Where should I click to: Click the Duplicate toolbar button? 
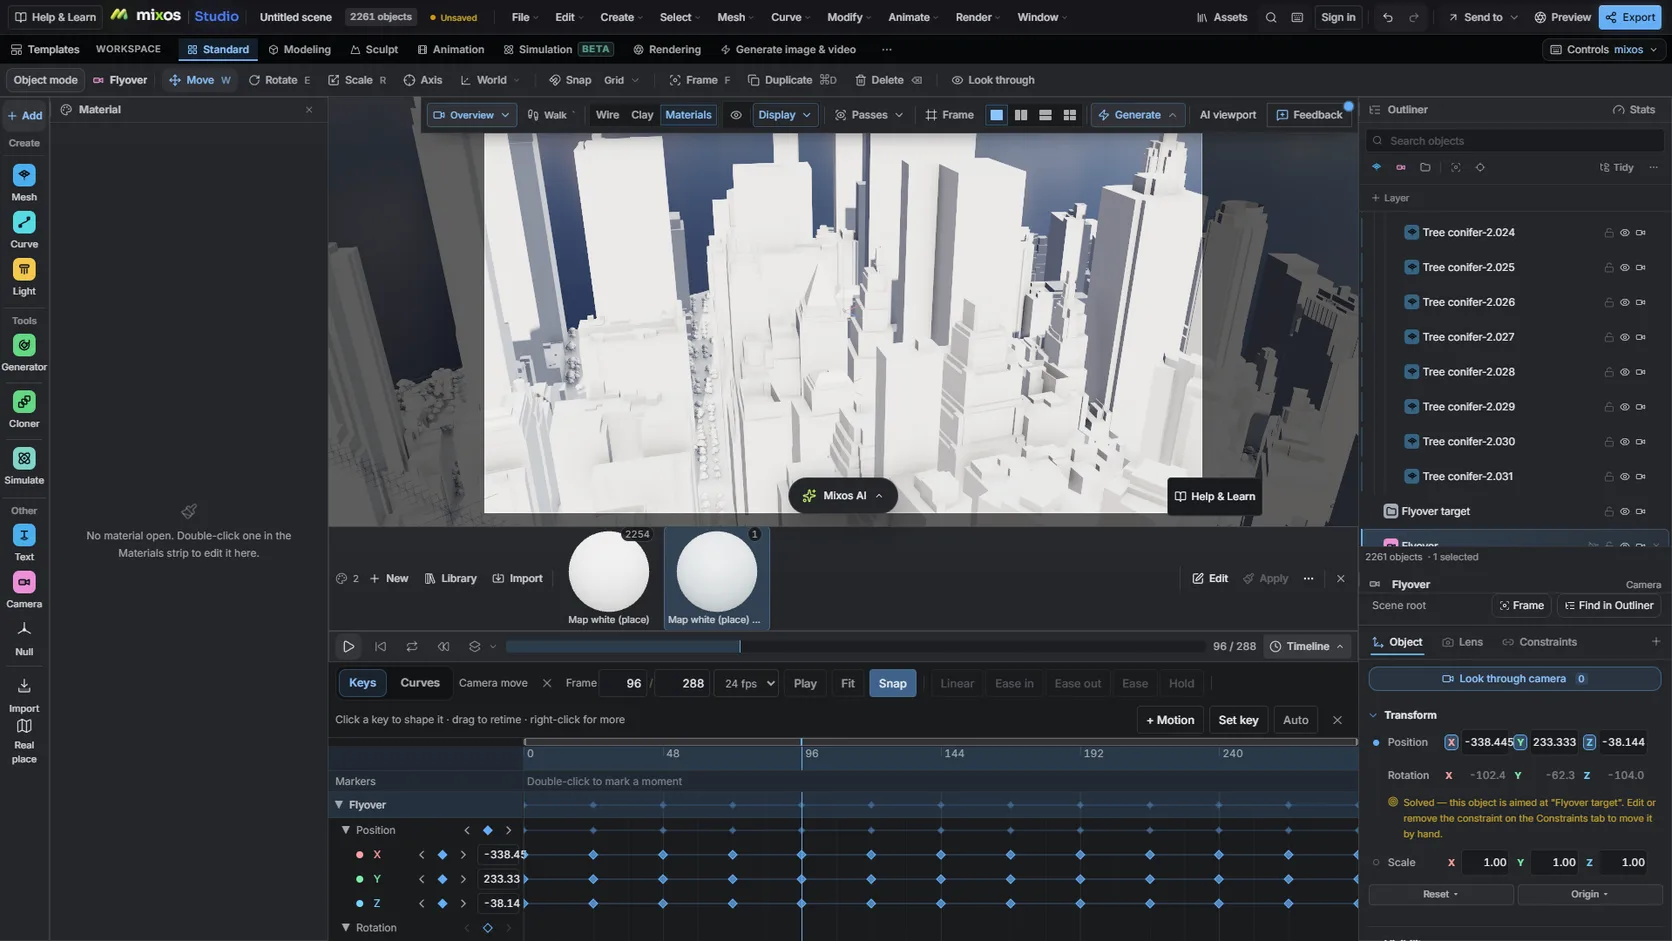[x=792, y=80]
